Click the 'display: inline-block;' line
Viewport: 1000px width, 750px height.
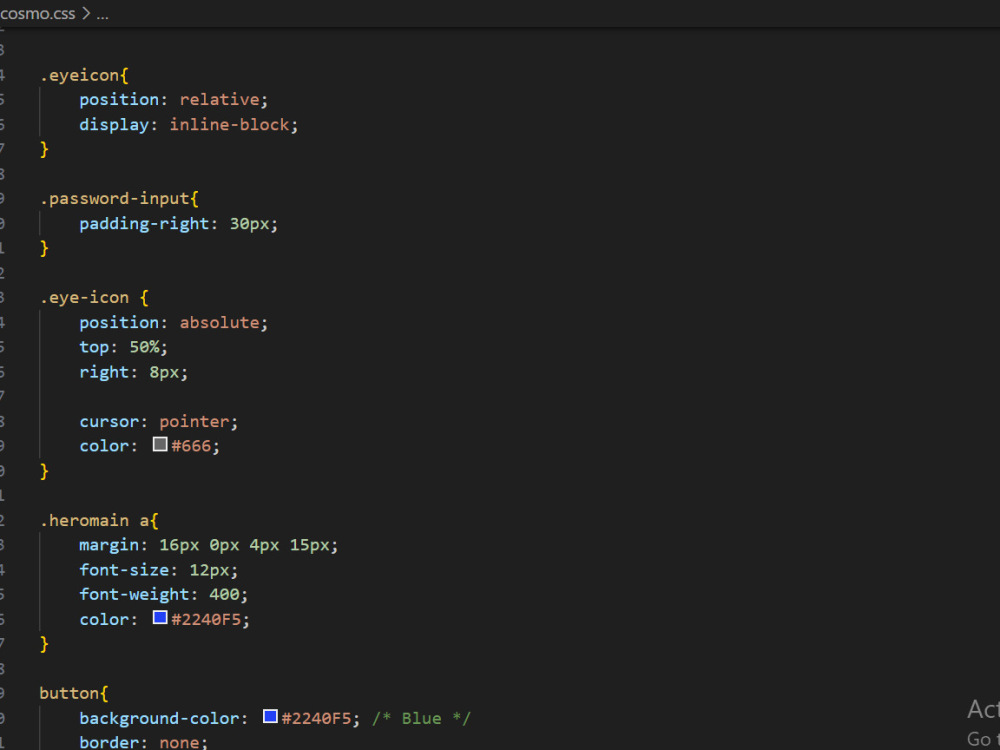[189, 124]
